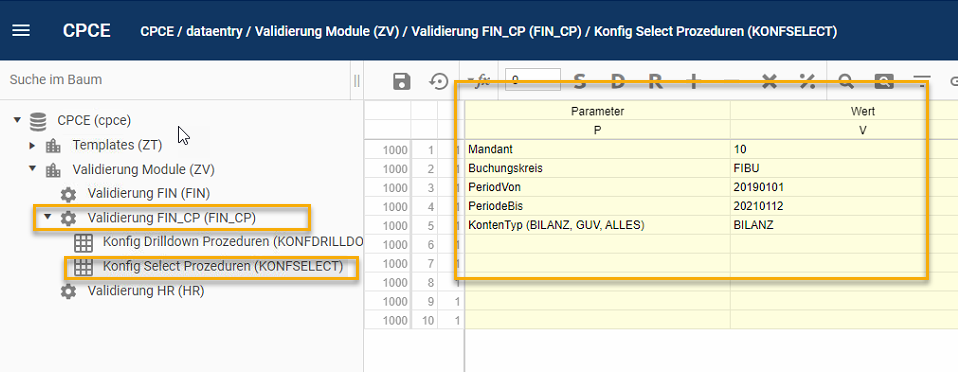This screenshot has width=958, height=372.
Task: Click the X multiply icon
Action: tap(769, 81)
